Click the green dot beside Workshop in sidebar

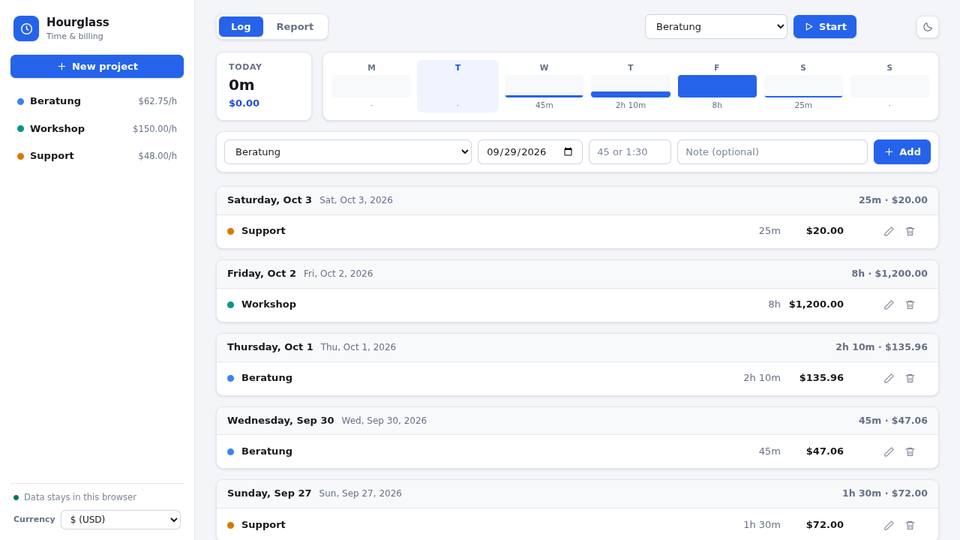(20, 129)
